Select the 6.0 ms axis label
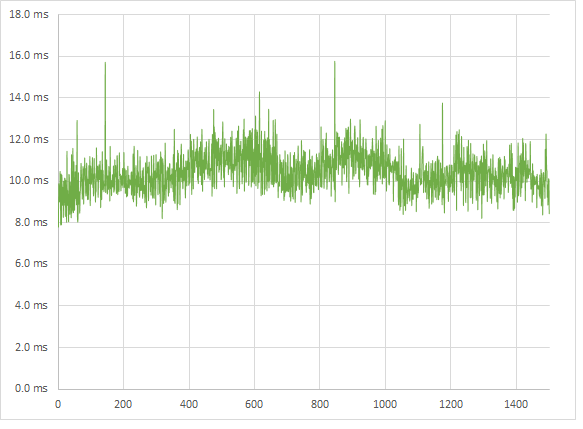This screenshot has width=583, height=429. click(31, 264)
